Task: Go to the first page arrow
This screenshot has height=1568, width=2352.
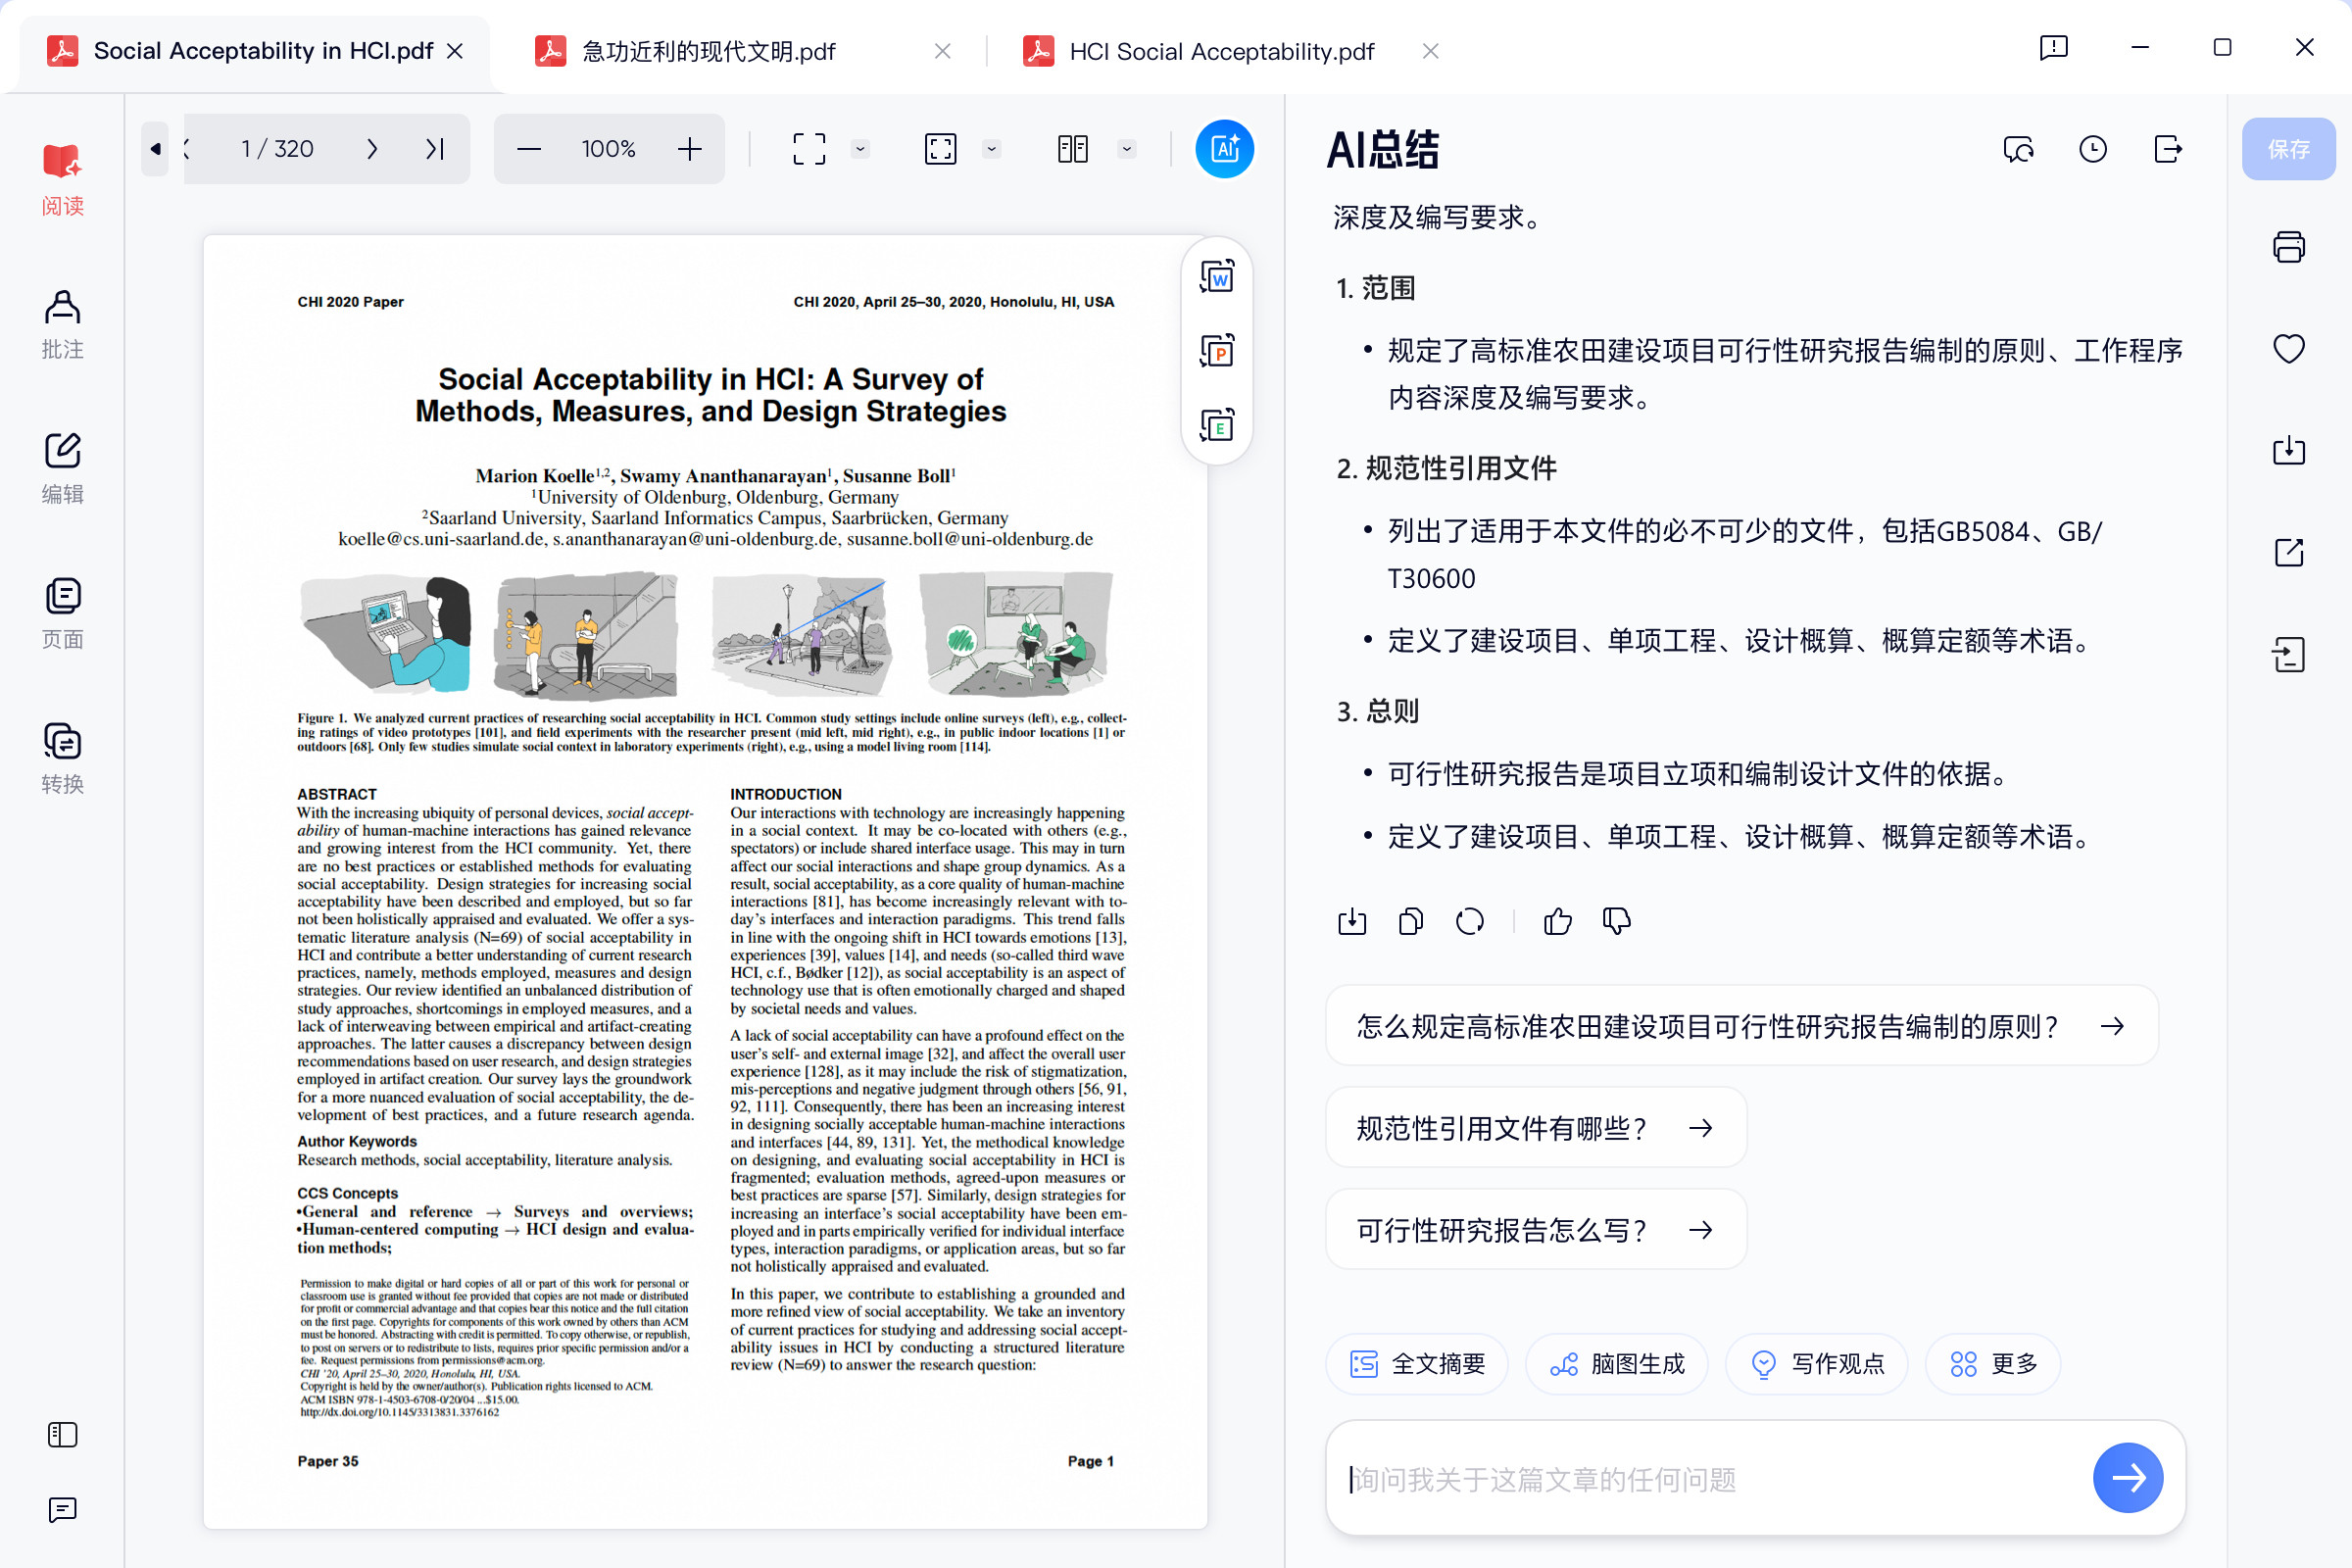Action: (155, 149)
